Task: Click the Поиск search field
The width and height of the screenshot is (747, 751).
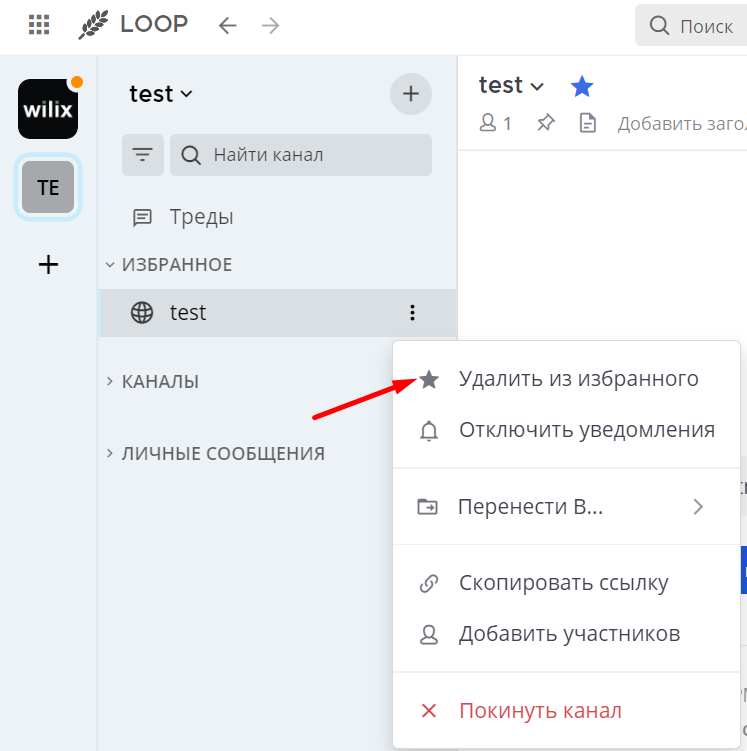Action: [x=691, y=25]
